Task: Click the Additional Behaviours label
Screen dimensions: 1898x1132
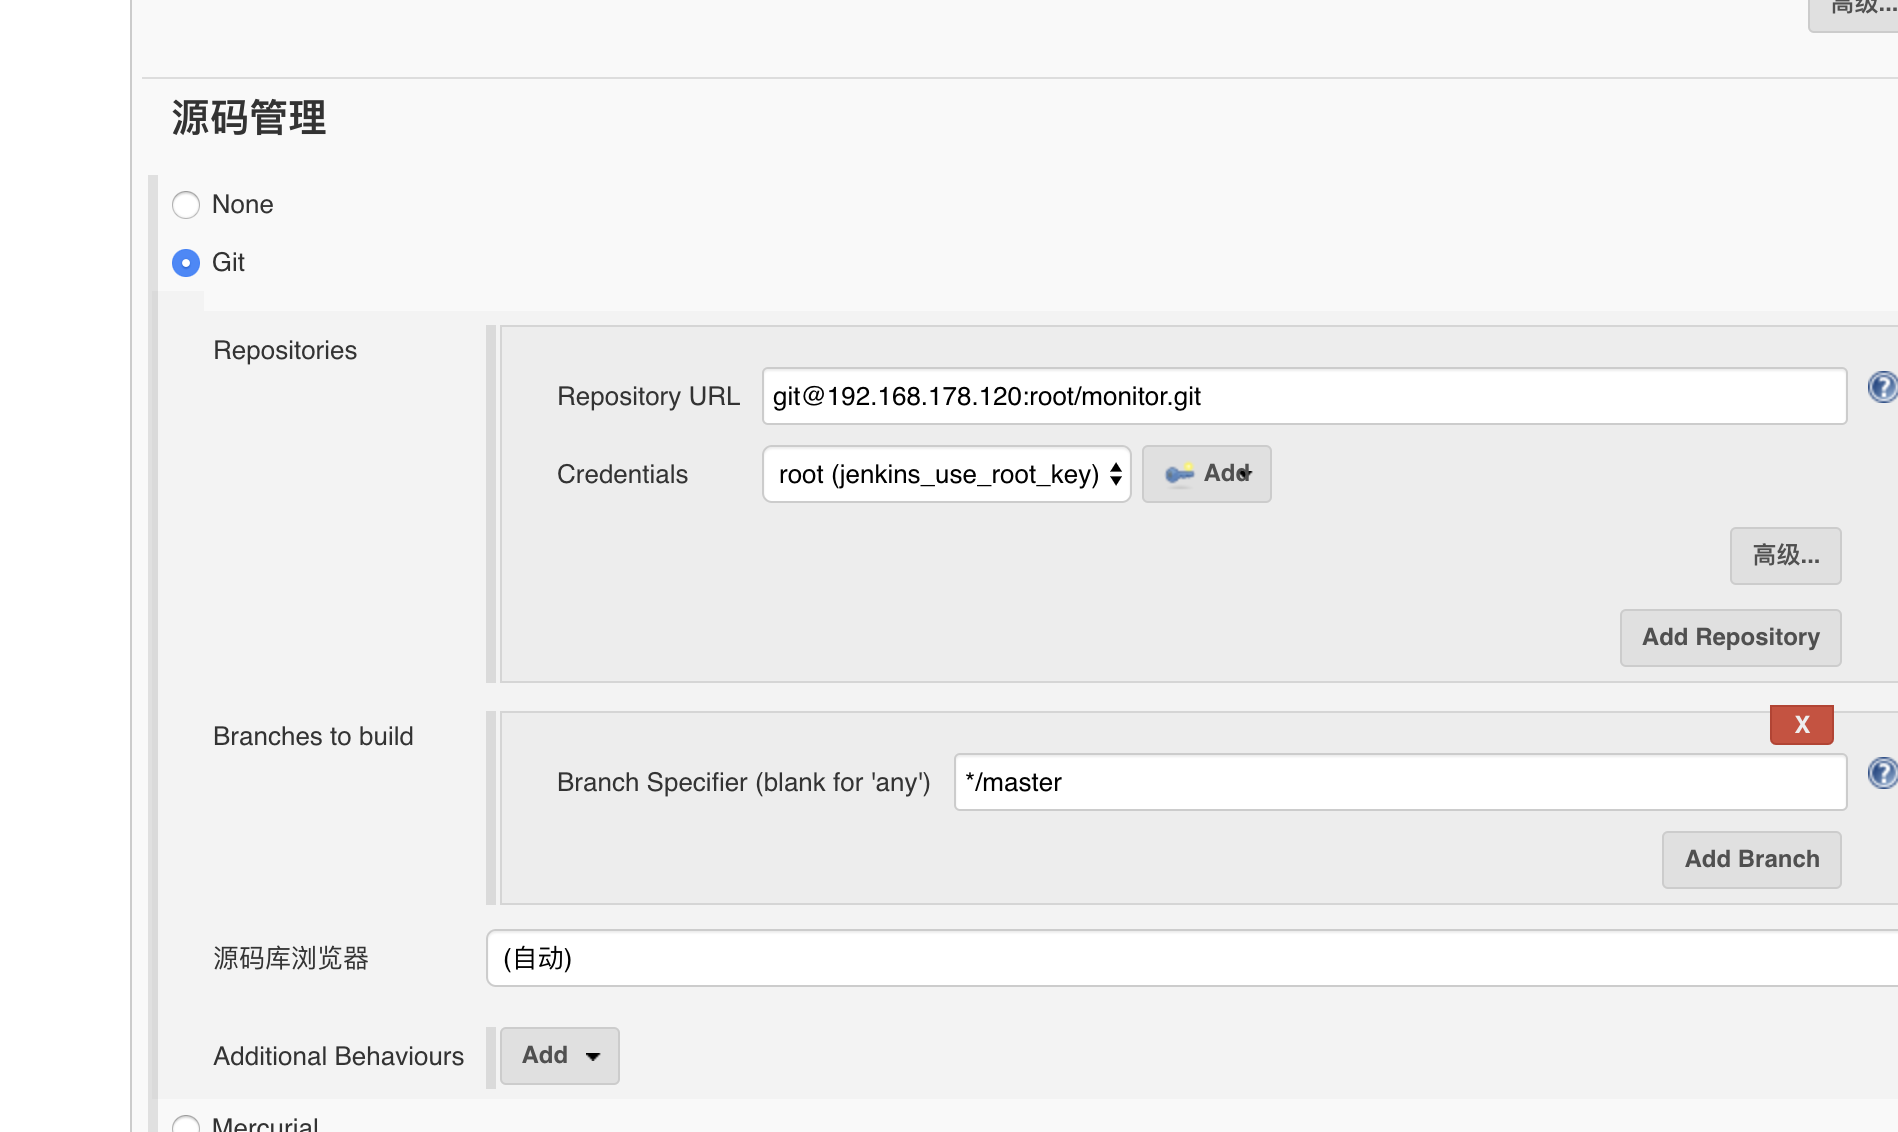Action: pos(338,1056)
